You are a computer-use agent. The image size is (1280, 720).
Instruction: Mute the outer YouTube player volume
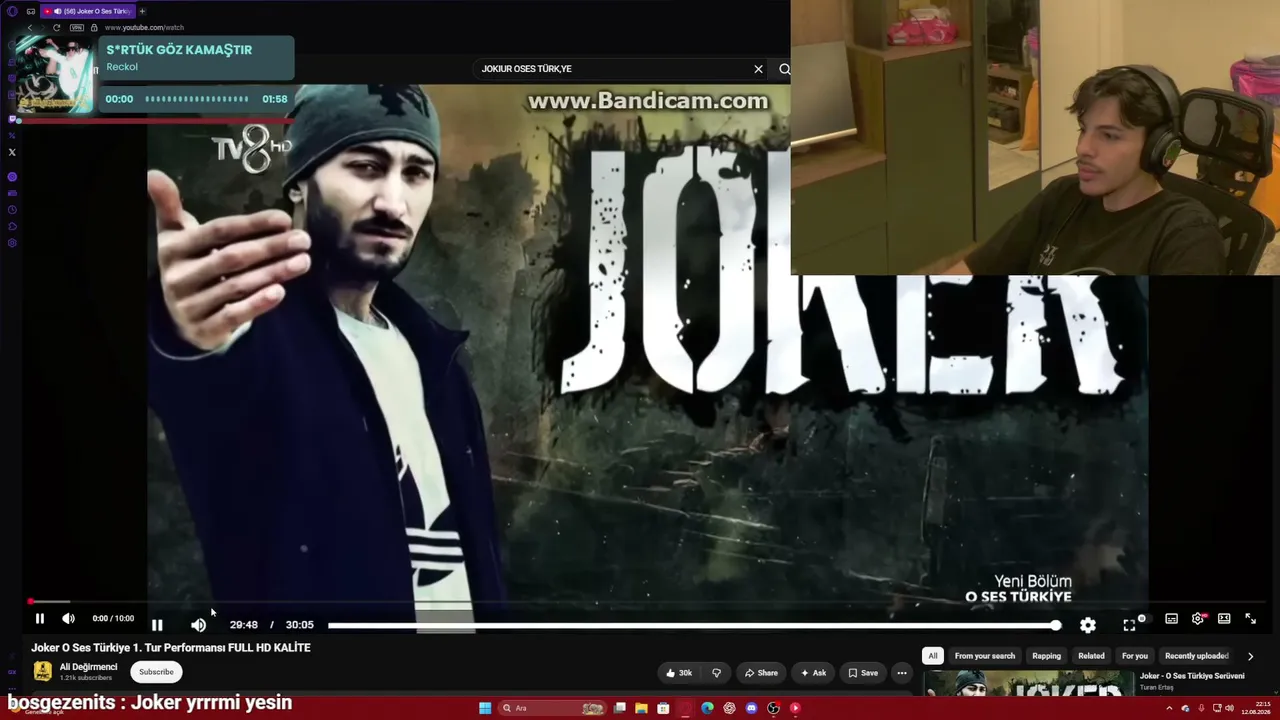coord(68,619)
